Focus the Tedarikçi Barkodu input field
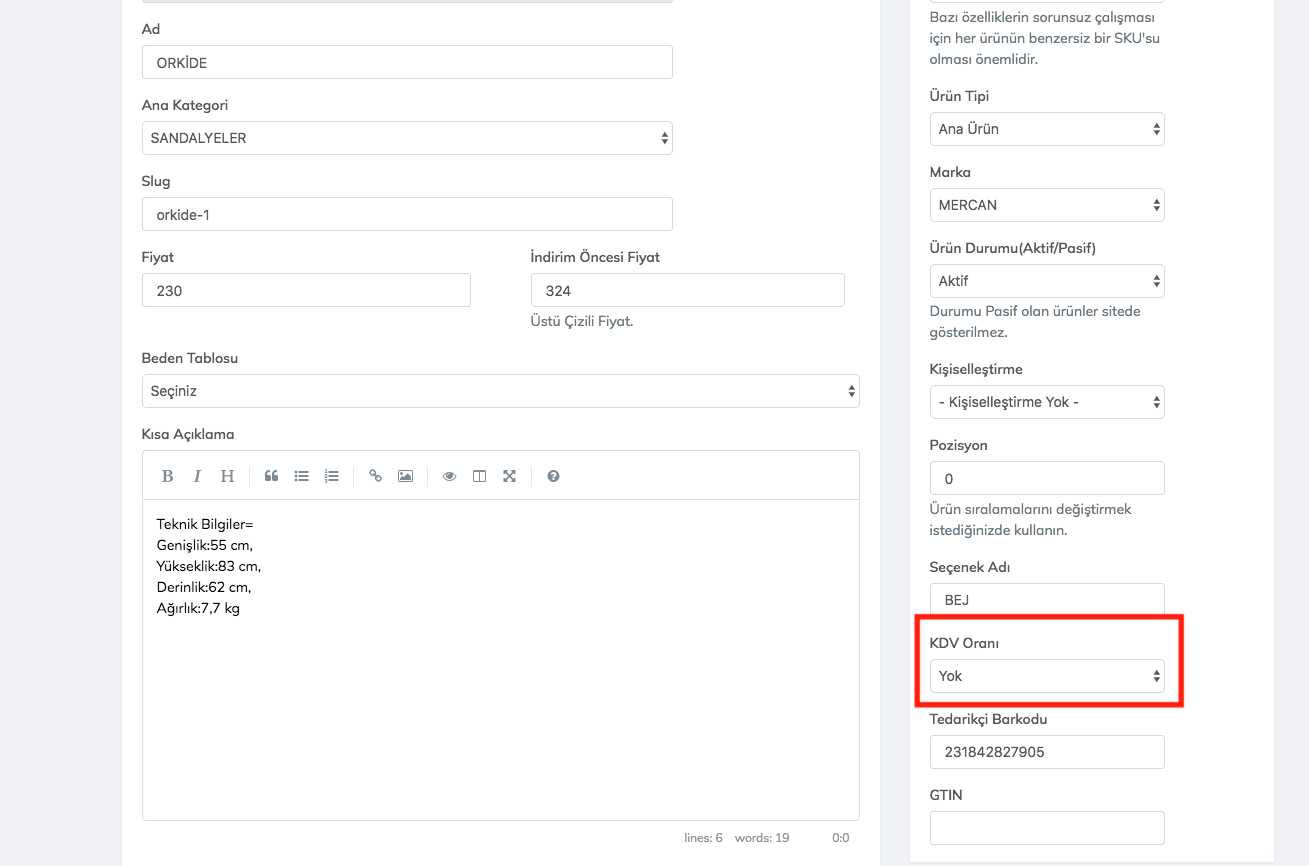Viewport: 1309px width, 866px height. (1046, 752)
